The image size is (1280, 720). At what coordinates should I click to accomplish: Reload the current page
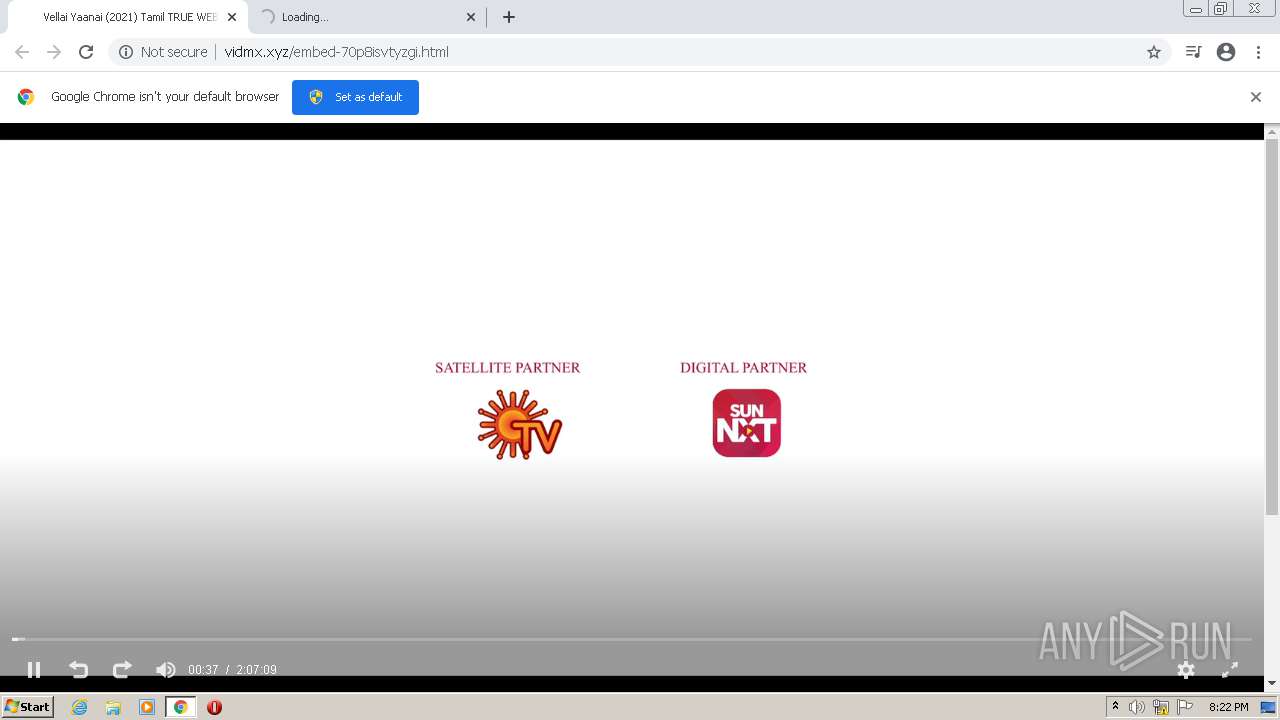[x=86, y=52]
